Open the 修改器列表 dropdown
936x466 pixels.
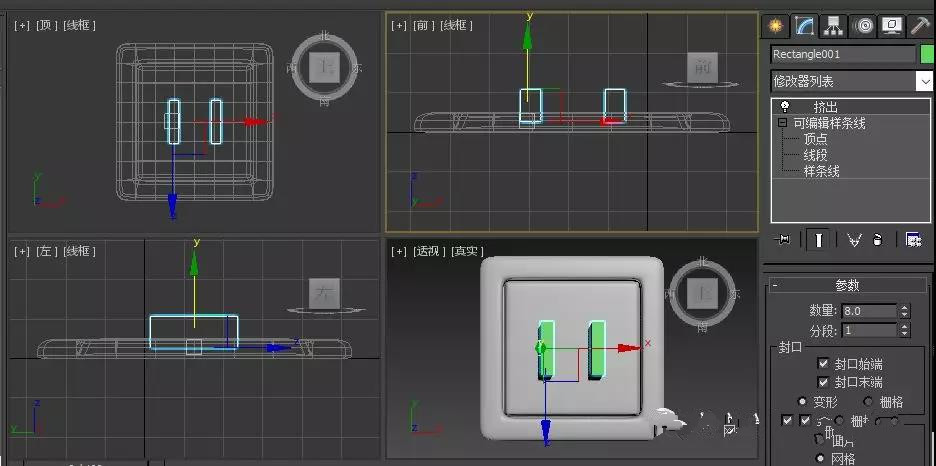[x=851, y=81]
